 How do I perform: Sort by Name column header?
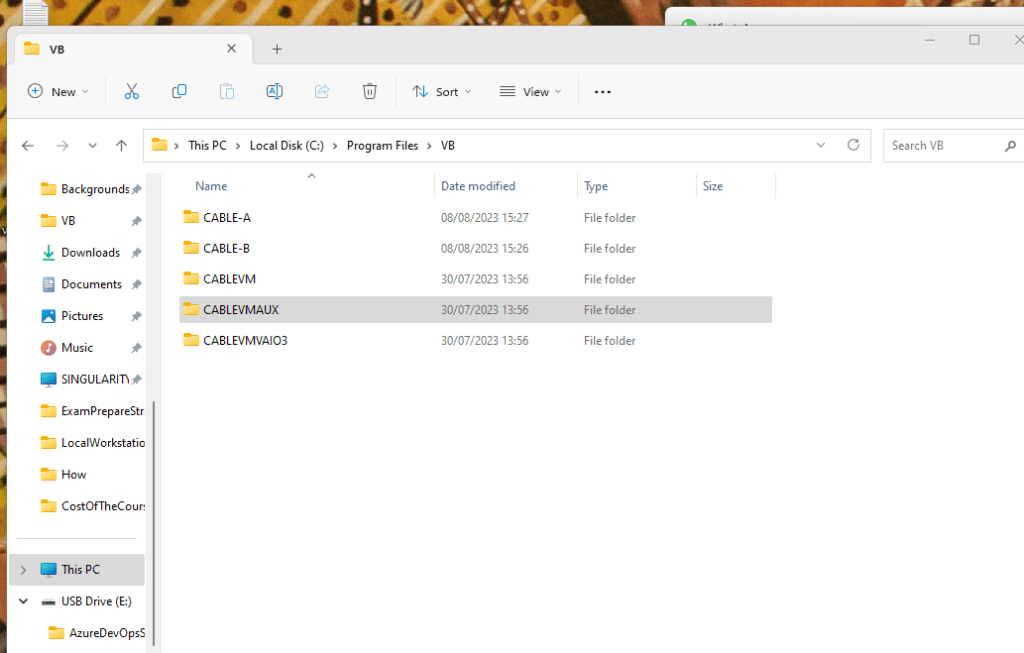tap(211, 186)
